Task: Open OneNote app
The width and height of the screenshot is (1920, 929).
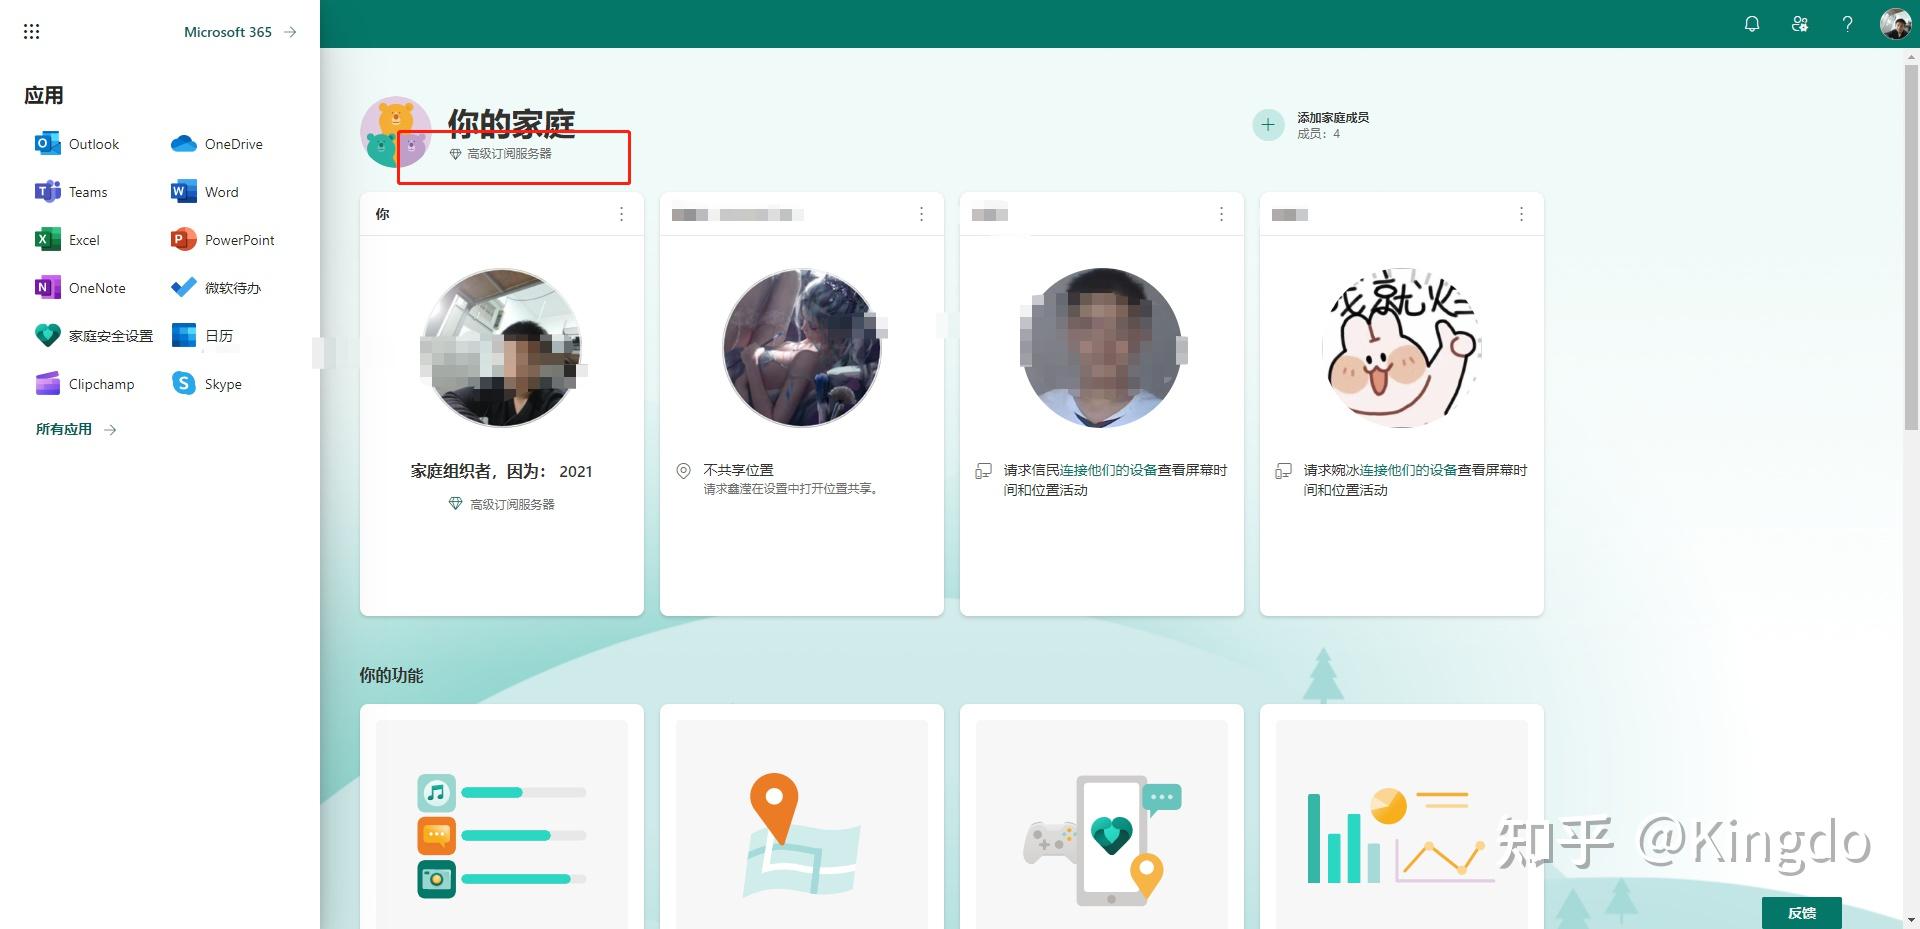Action: point(80,288)
